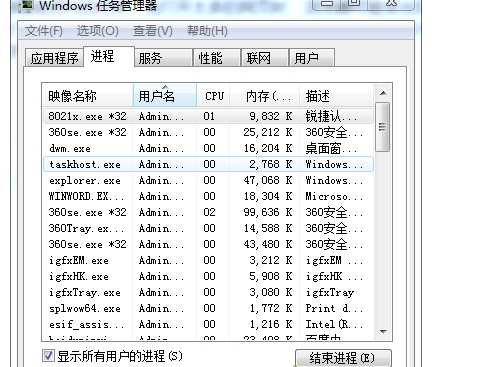
Task: Sort by 描述 column header
Action: pyautogui.click(x=336, y=96)
